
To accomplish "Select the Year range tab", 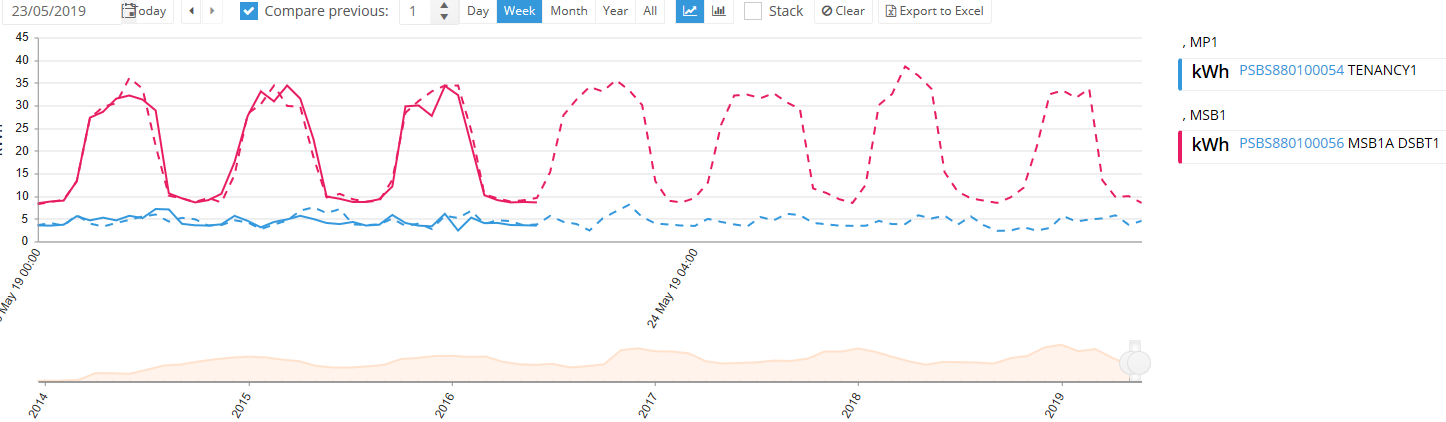I will pos(615,11).
